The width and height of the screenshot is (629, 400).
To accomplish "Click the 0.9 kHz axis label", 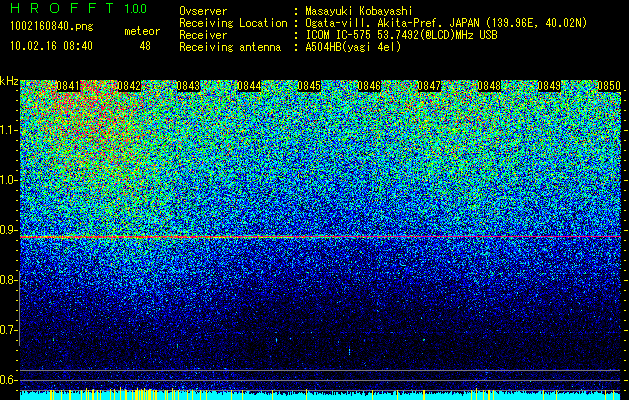I will click(x=8, y=230).
